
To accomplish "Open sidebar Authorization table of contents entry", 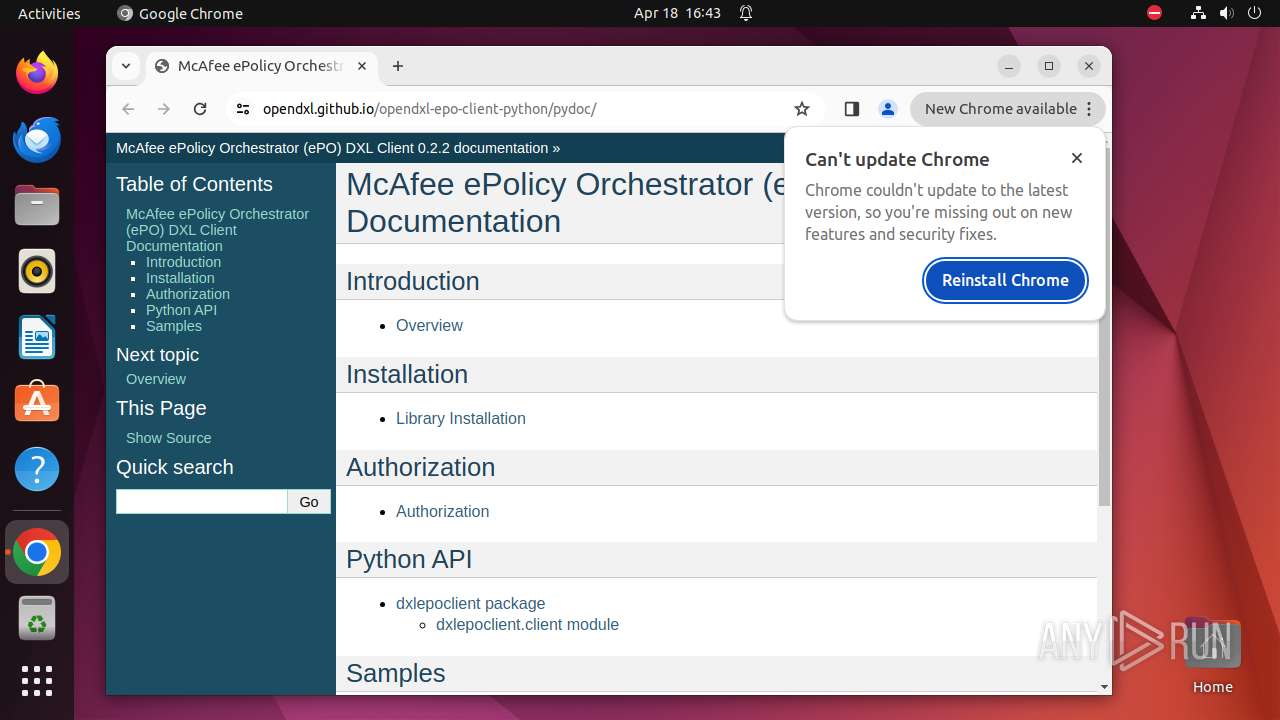I will tap(188, 294).
